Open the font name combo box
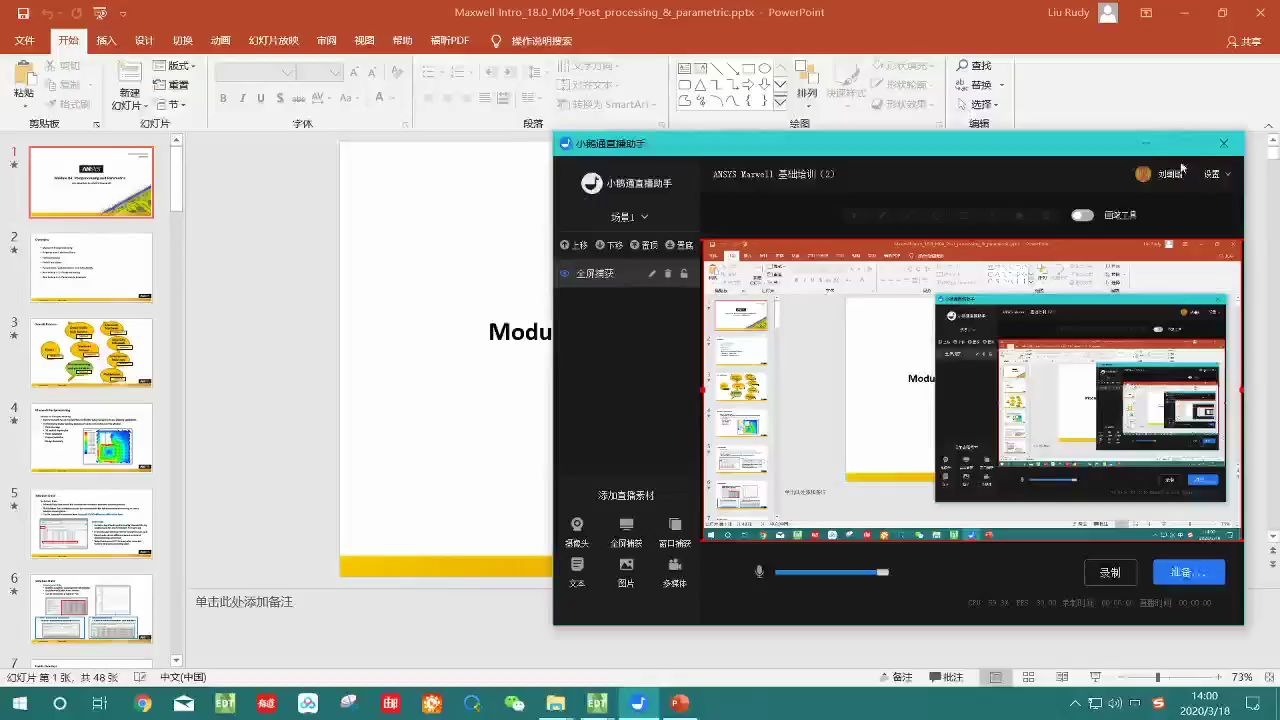The height and width of the screenshot is (720, 1280). [x=256, y=72]
